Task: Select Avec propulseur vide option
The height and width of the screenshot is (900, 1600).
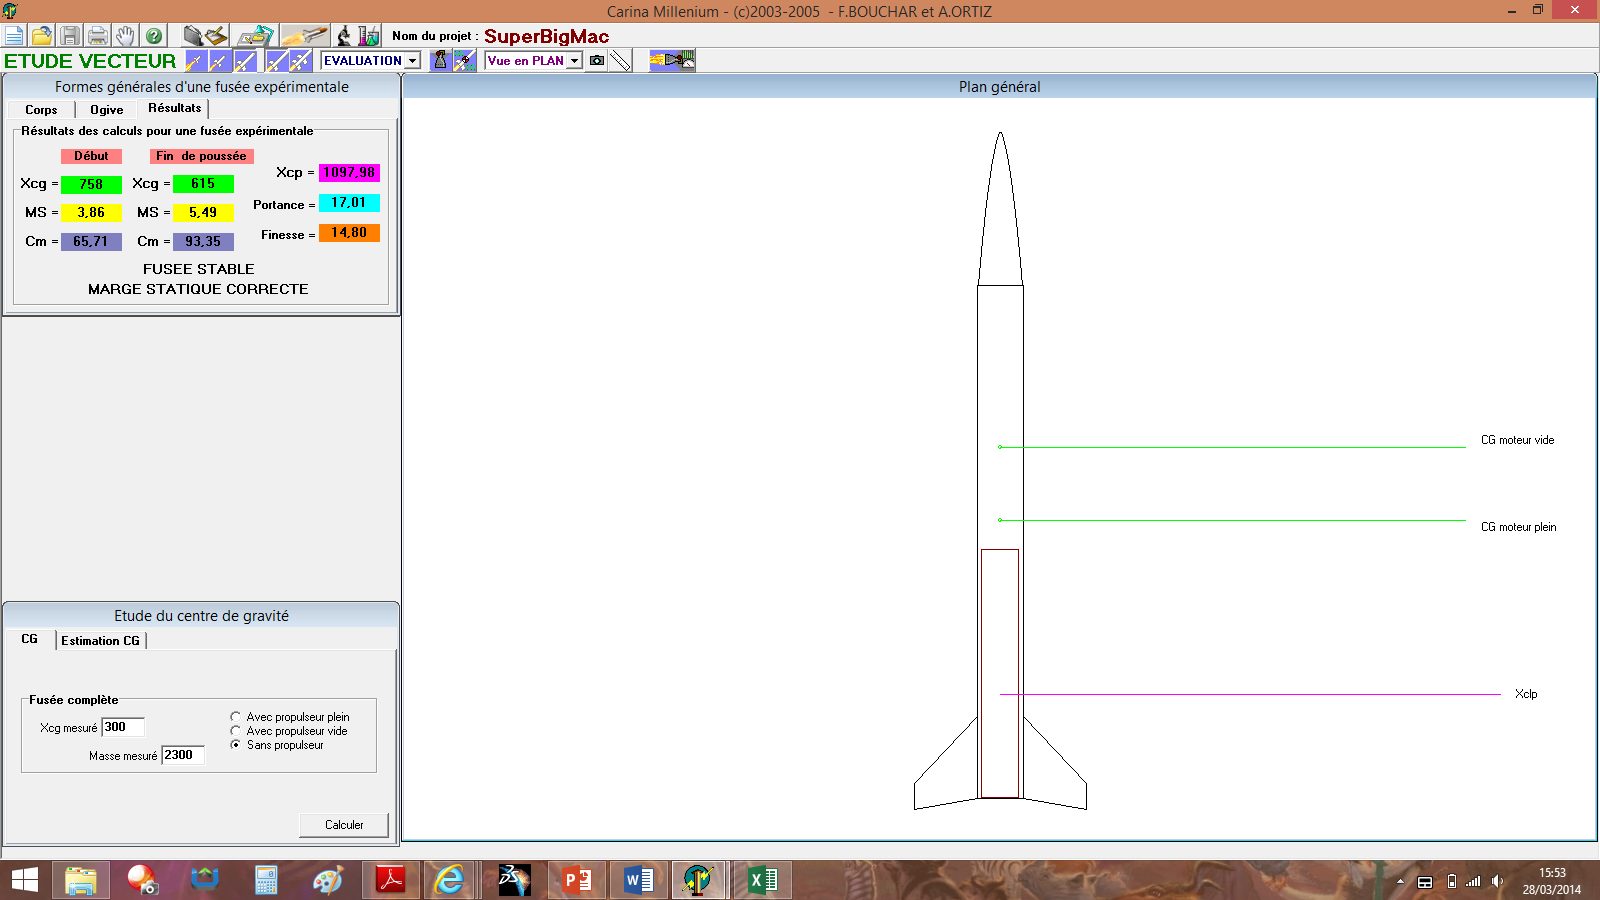Action: point(289,731)
